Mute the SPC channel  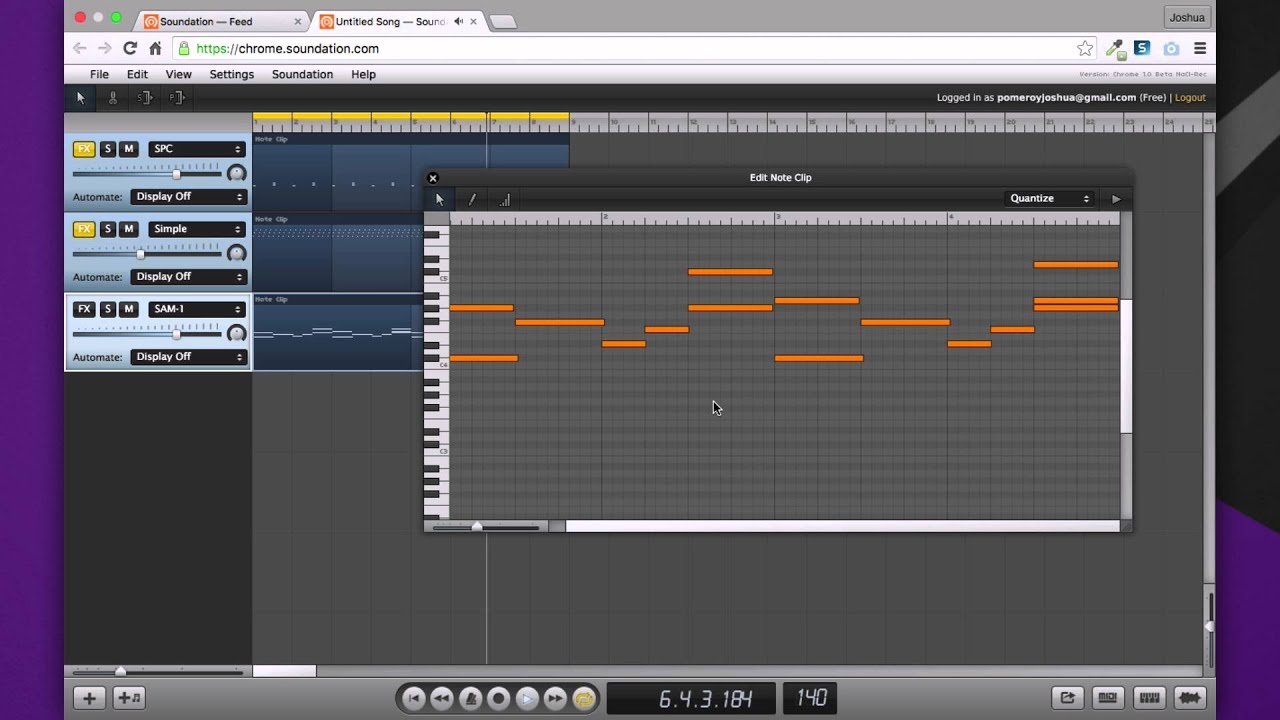click(128, 149)
